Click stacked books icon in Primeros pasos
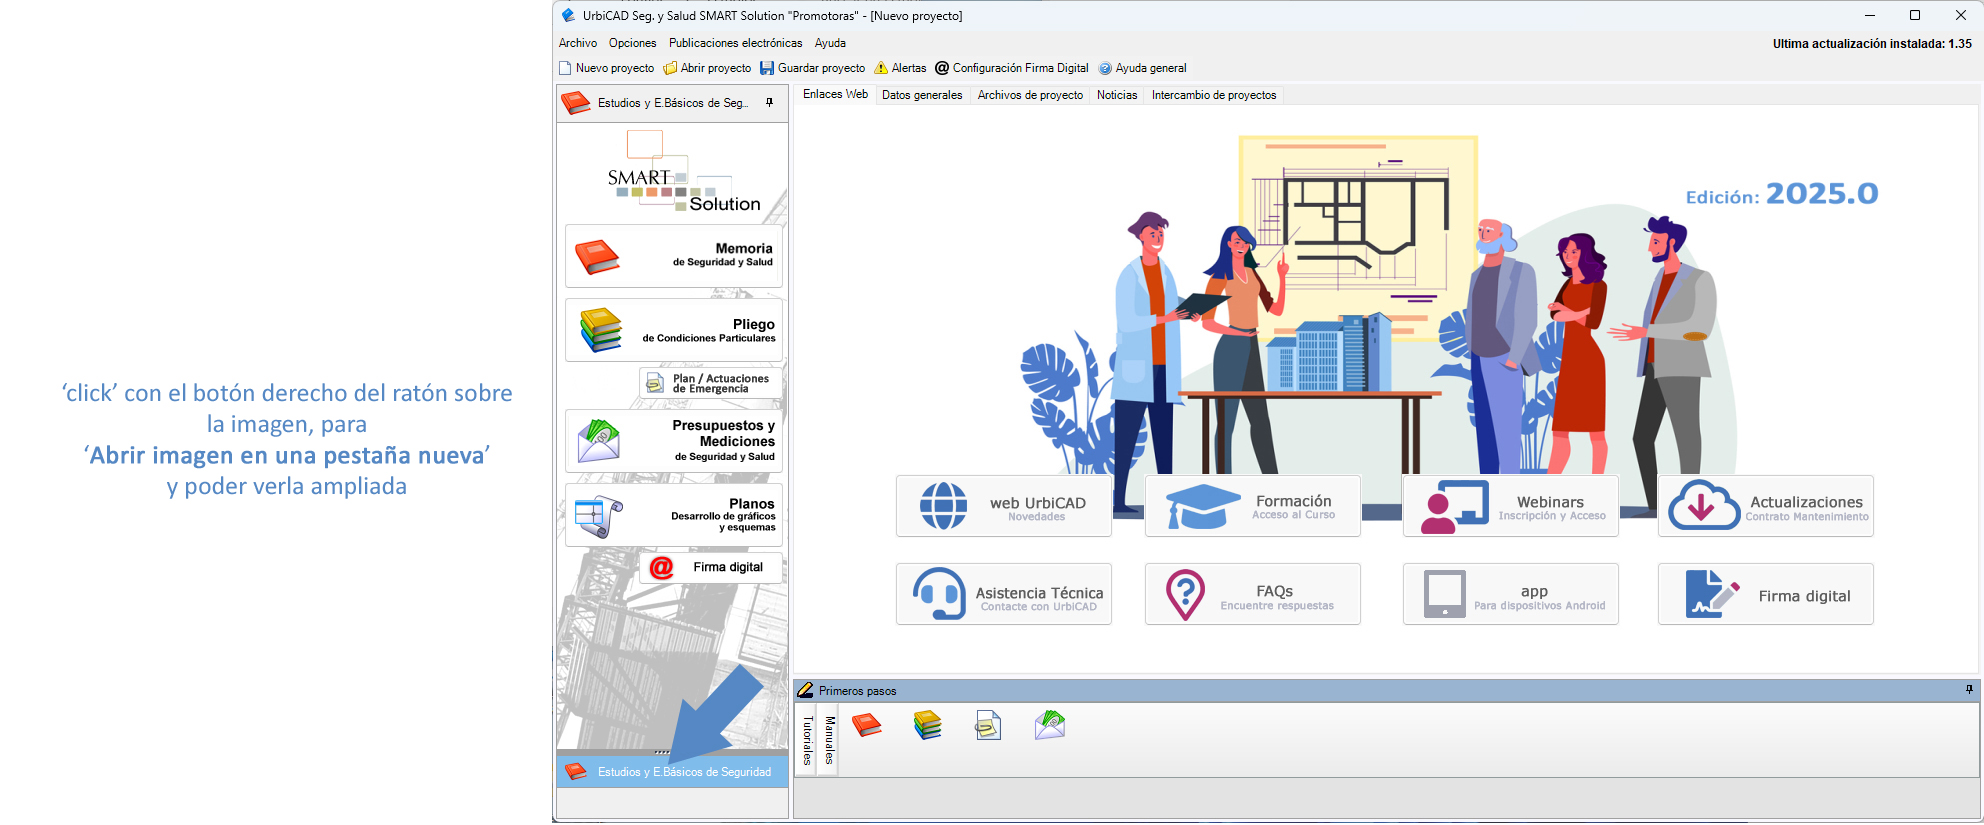Viewport: 1984px width, 825px height. click(928, 725)
